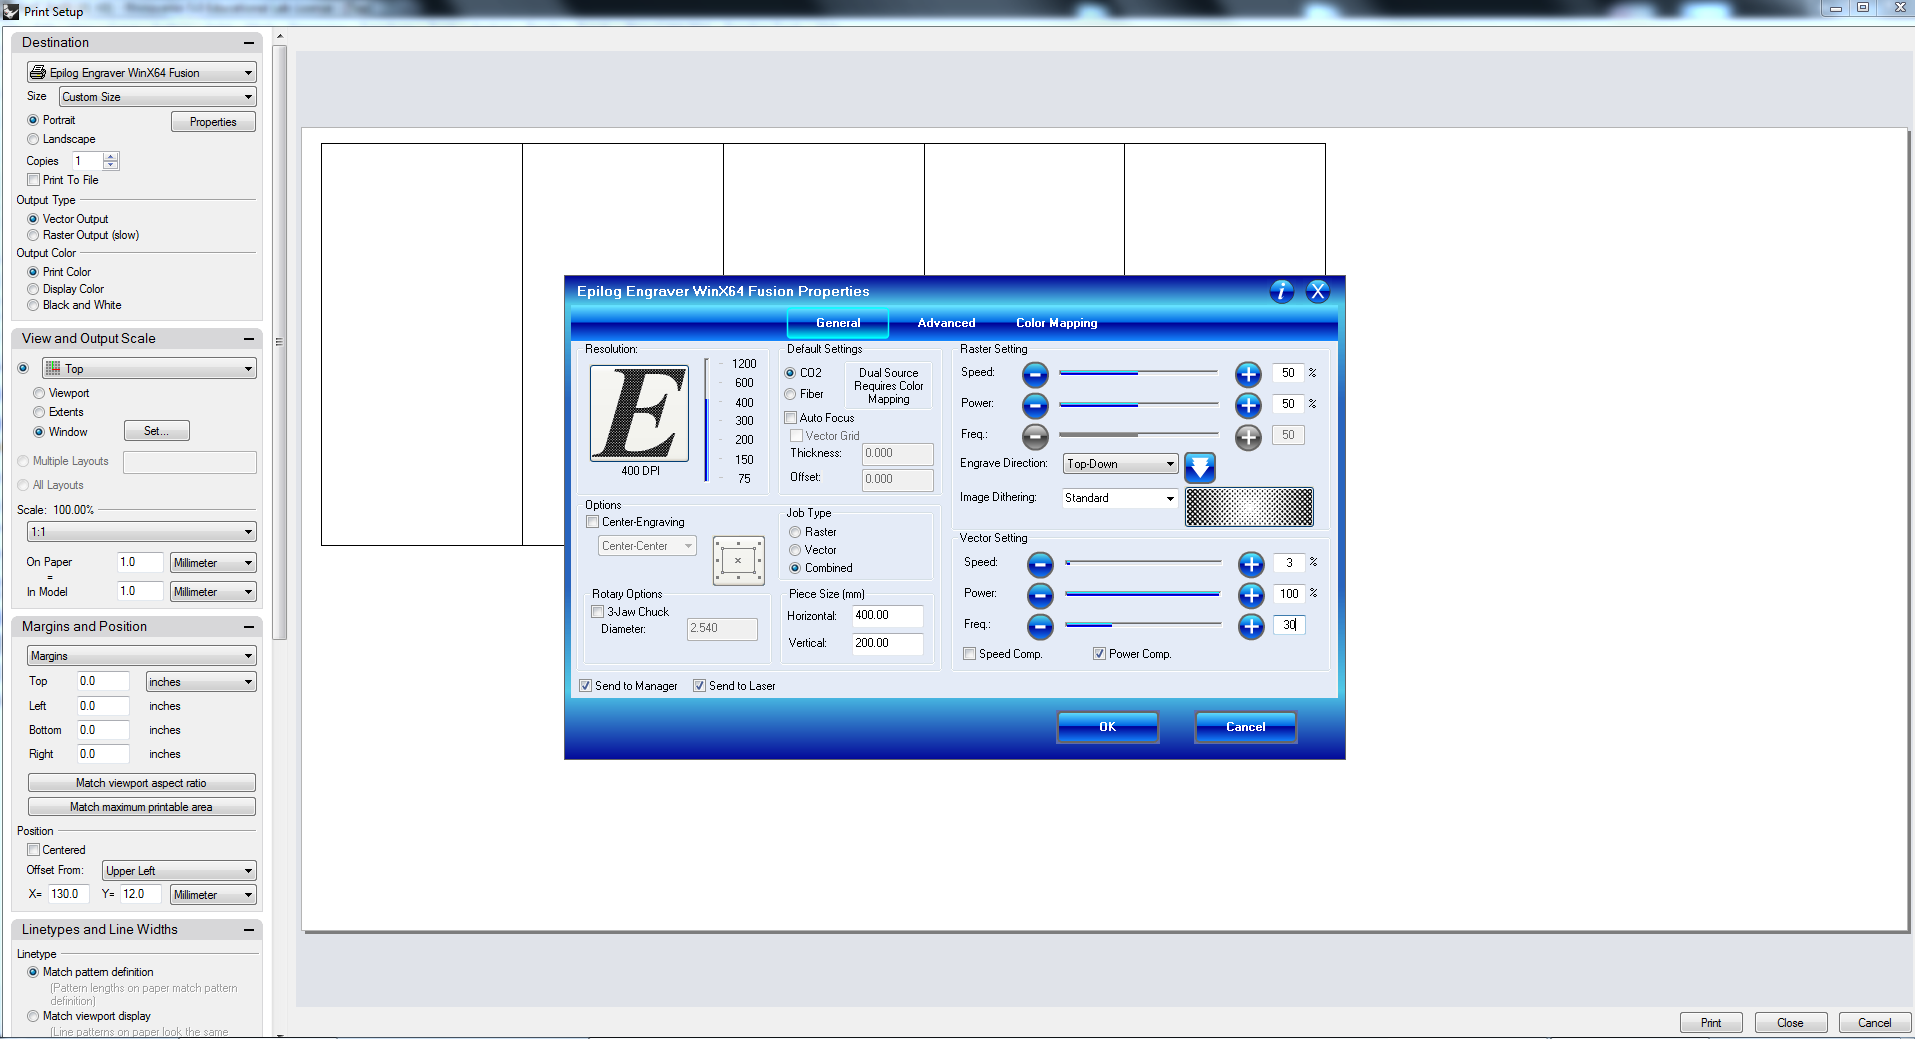Click the Engrave Direction down-arrow icon
1915x1039 pixels.
coord(1200,467)
